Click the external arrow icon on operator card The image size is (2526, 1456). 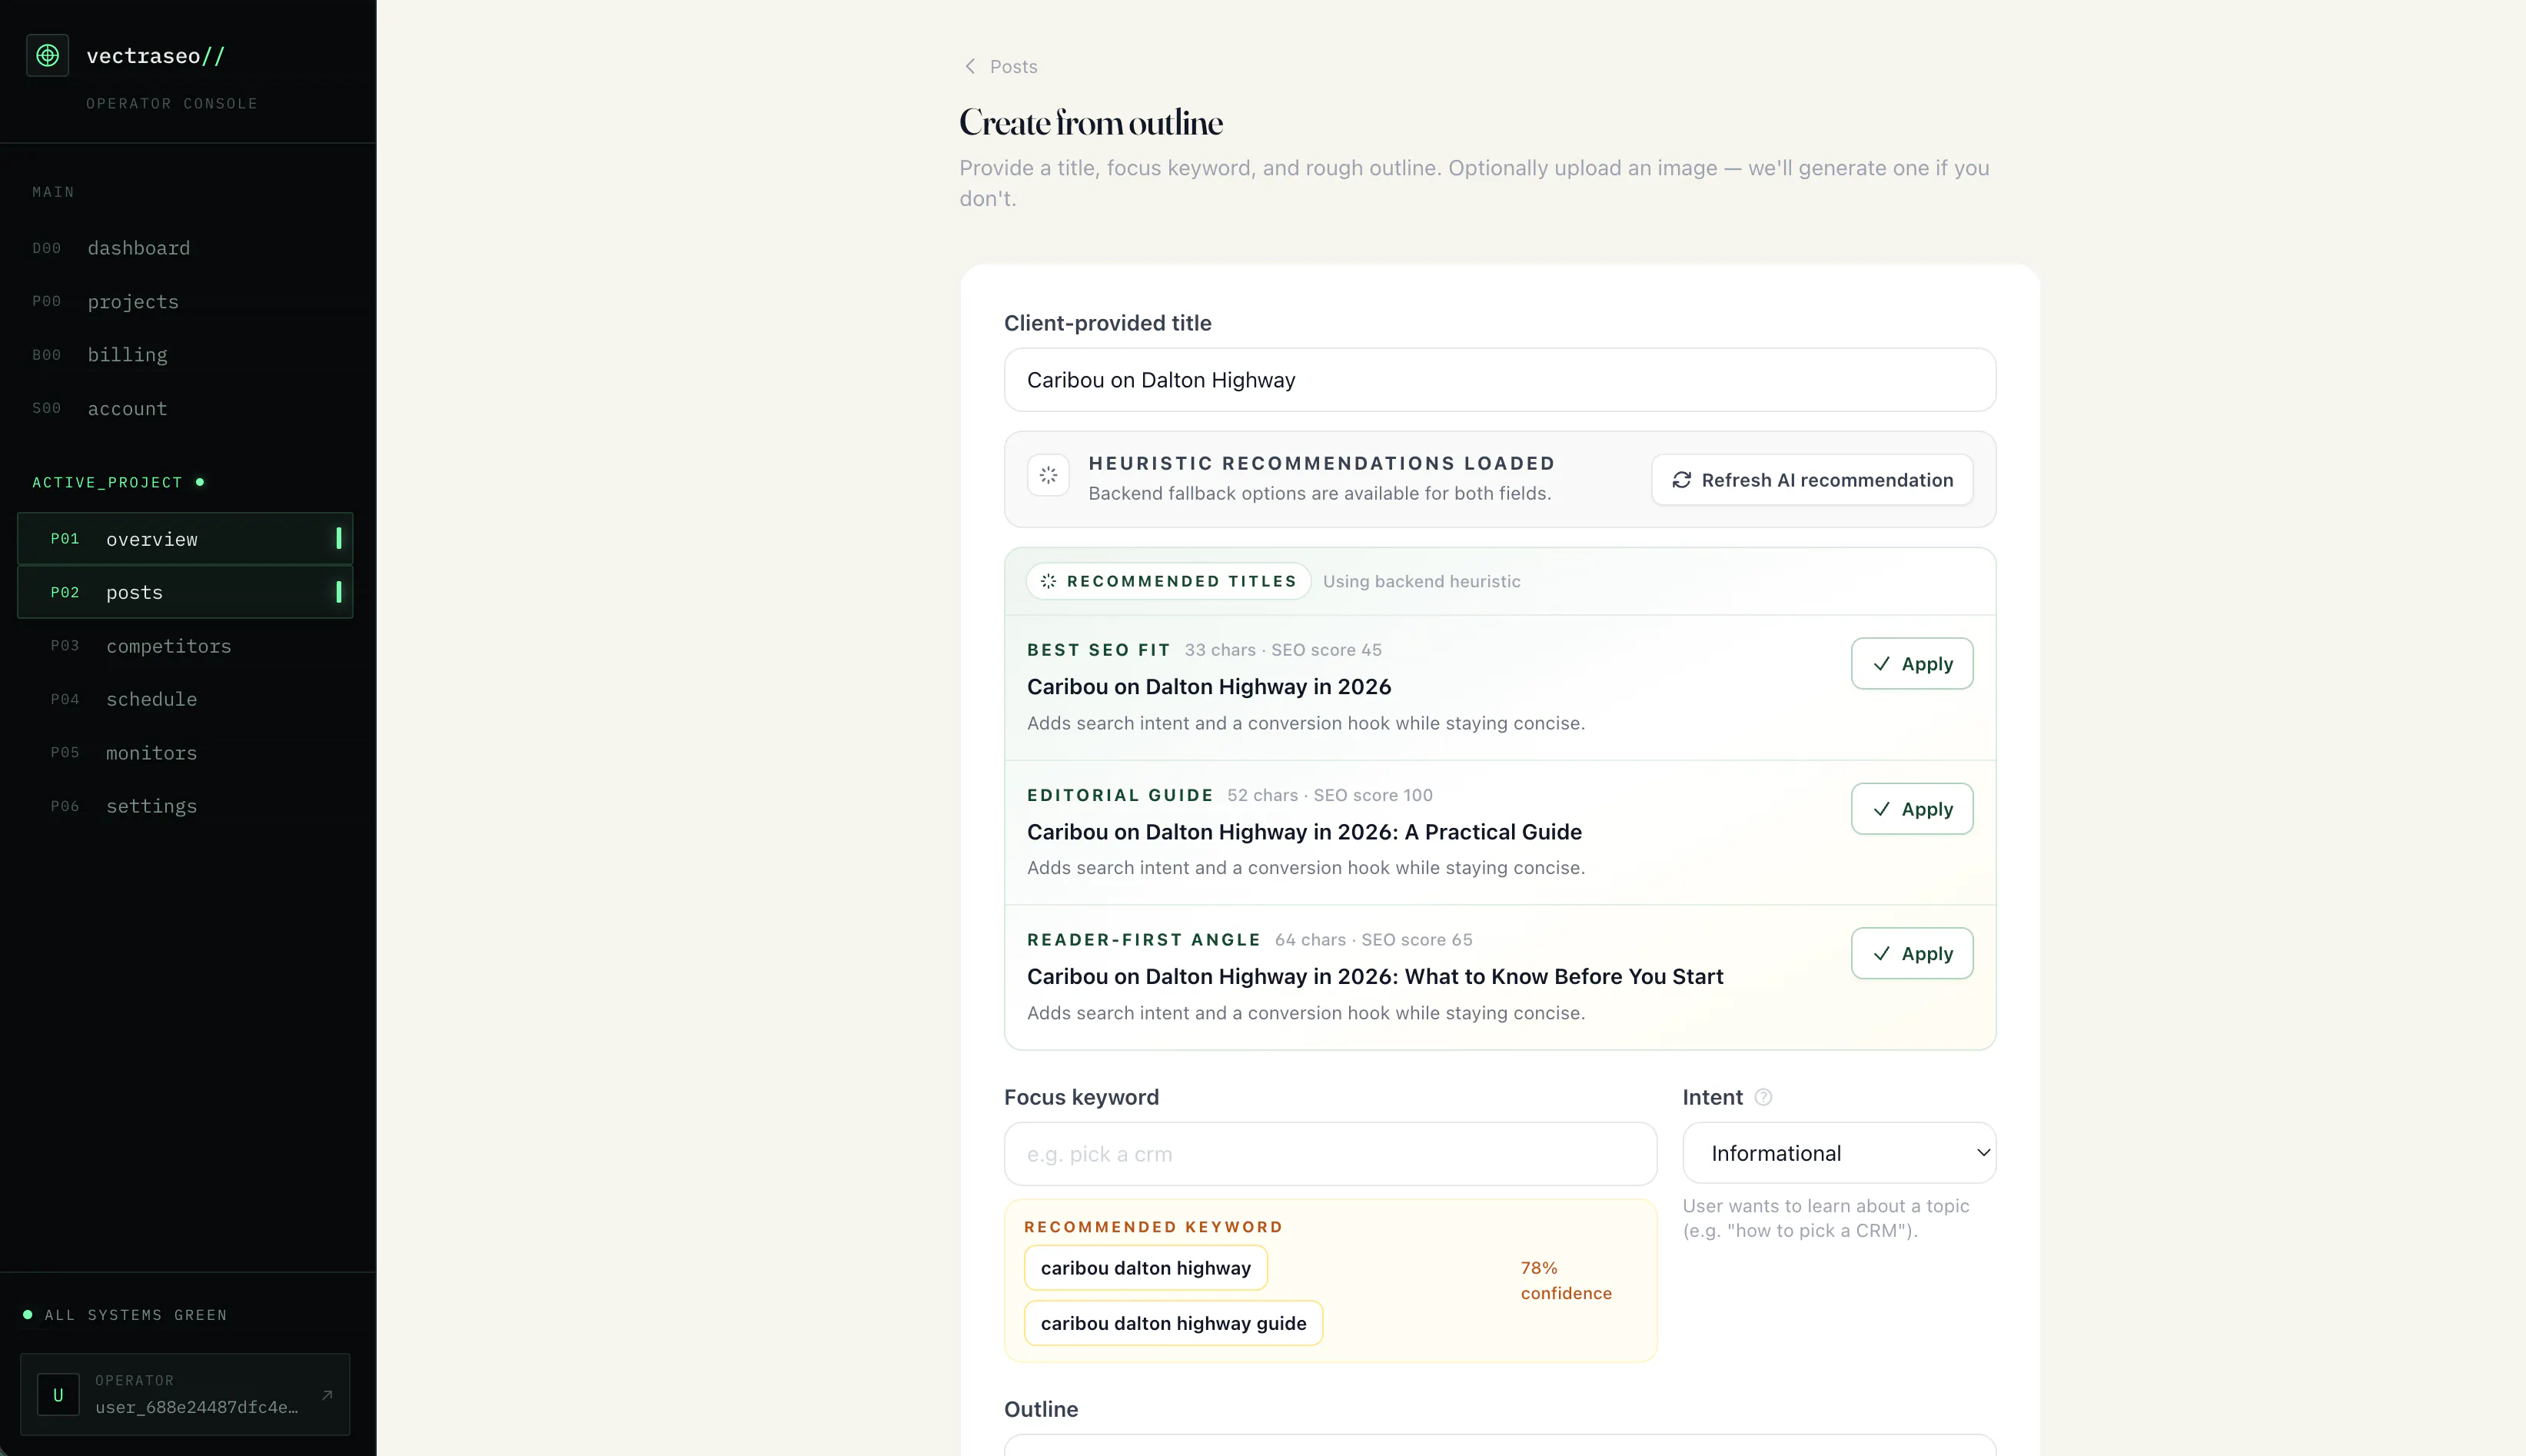pyautogui.click(x=327, y=1394)
